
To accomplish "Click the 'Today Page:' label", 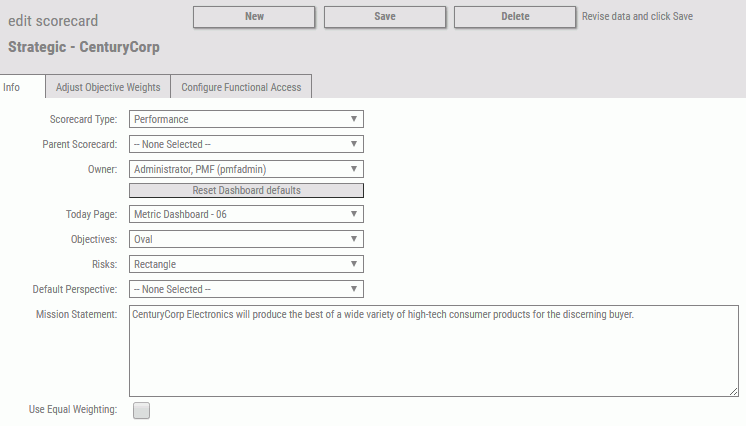I will tap(91, 215).
